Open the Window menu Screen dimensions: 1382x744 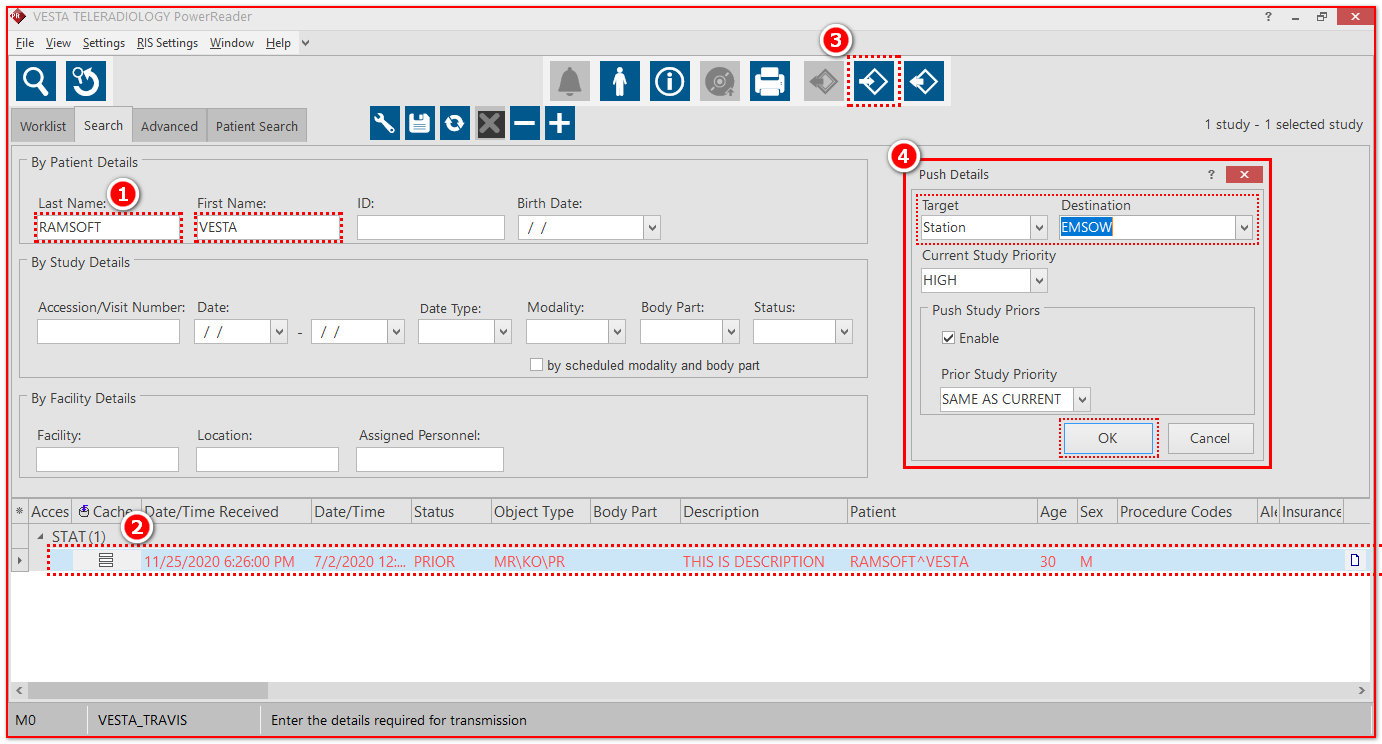(x=232, y=43)
